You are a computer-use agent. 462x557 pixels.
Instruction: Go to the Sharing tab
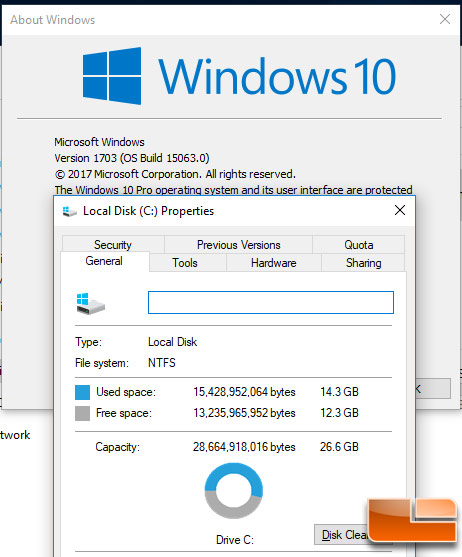click(x=363, y=263)
